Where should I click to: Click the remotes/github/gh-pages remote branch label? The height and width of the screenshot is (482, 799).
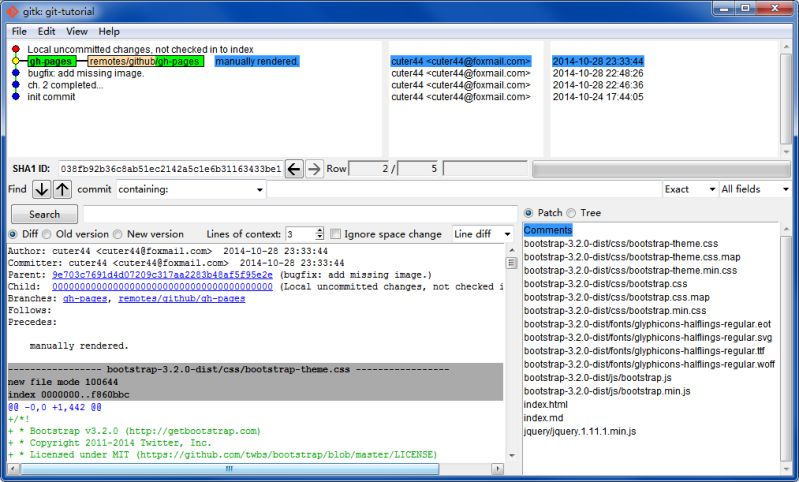(146, 61)
